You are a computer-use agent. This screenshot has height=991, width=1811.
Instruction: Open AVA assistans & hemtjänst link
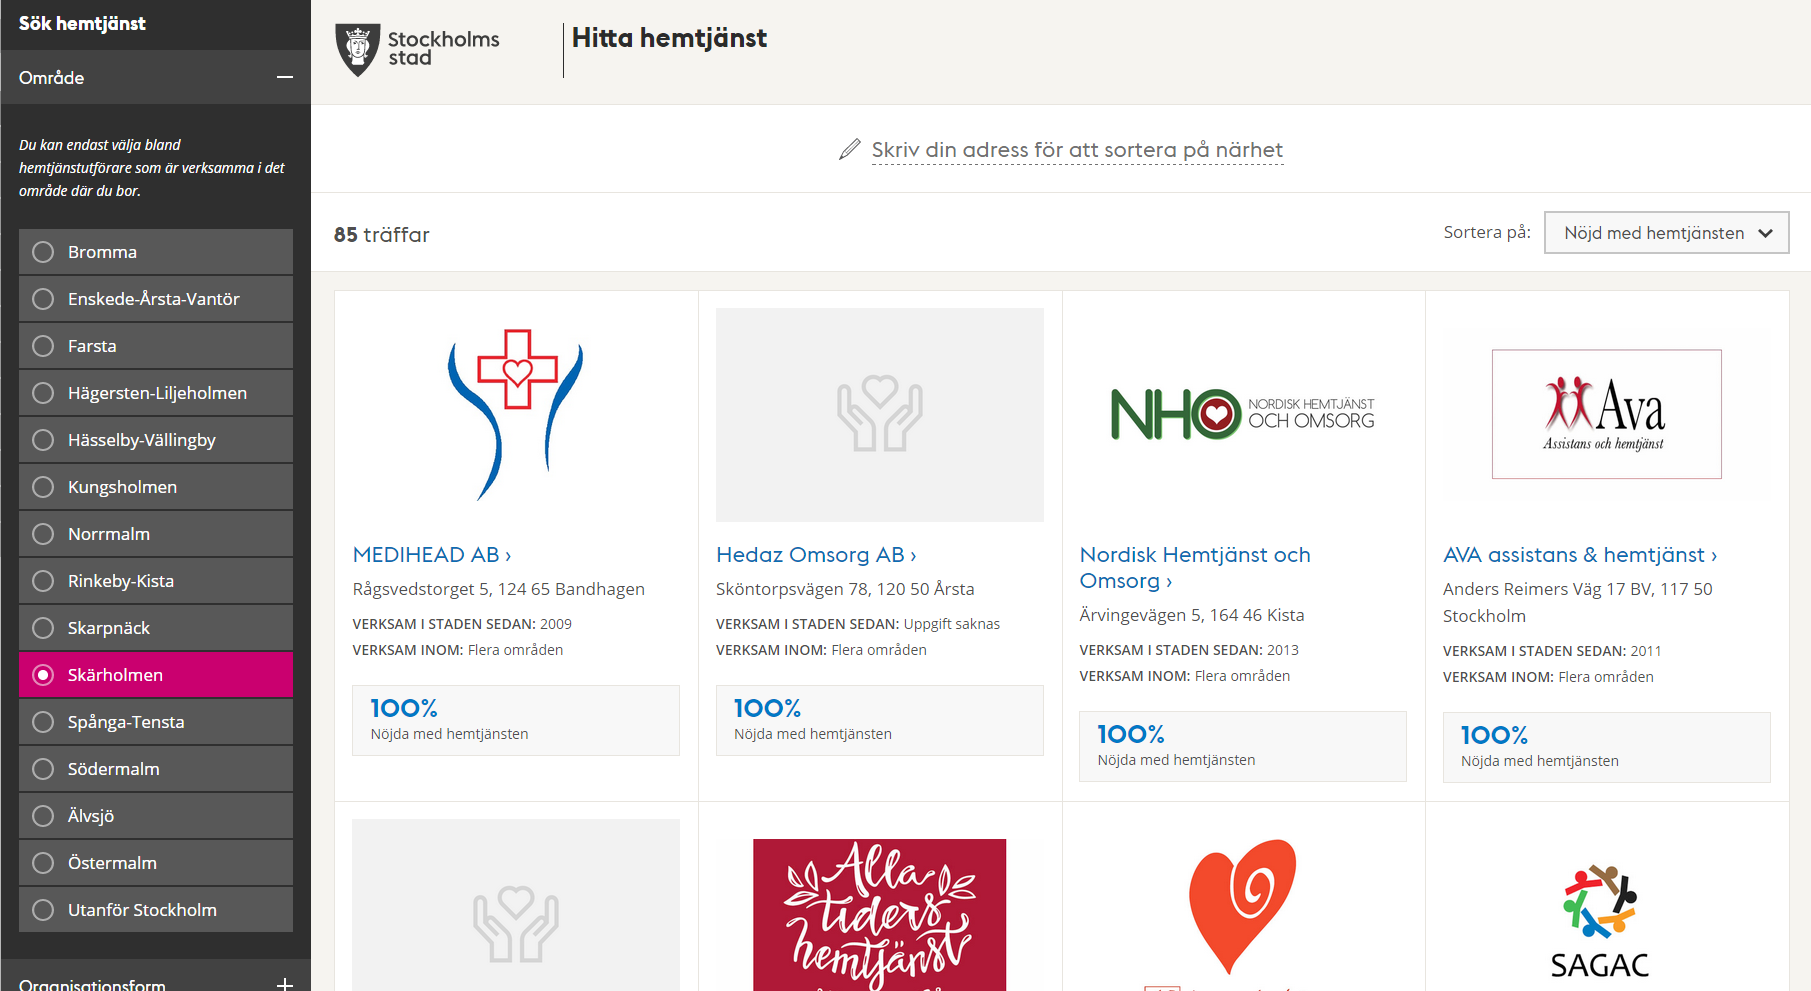pyautogui.click(x=1580, y=555)
